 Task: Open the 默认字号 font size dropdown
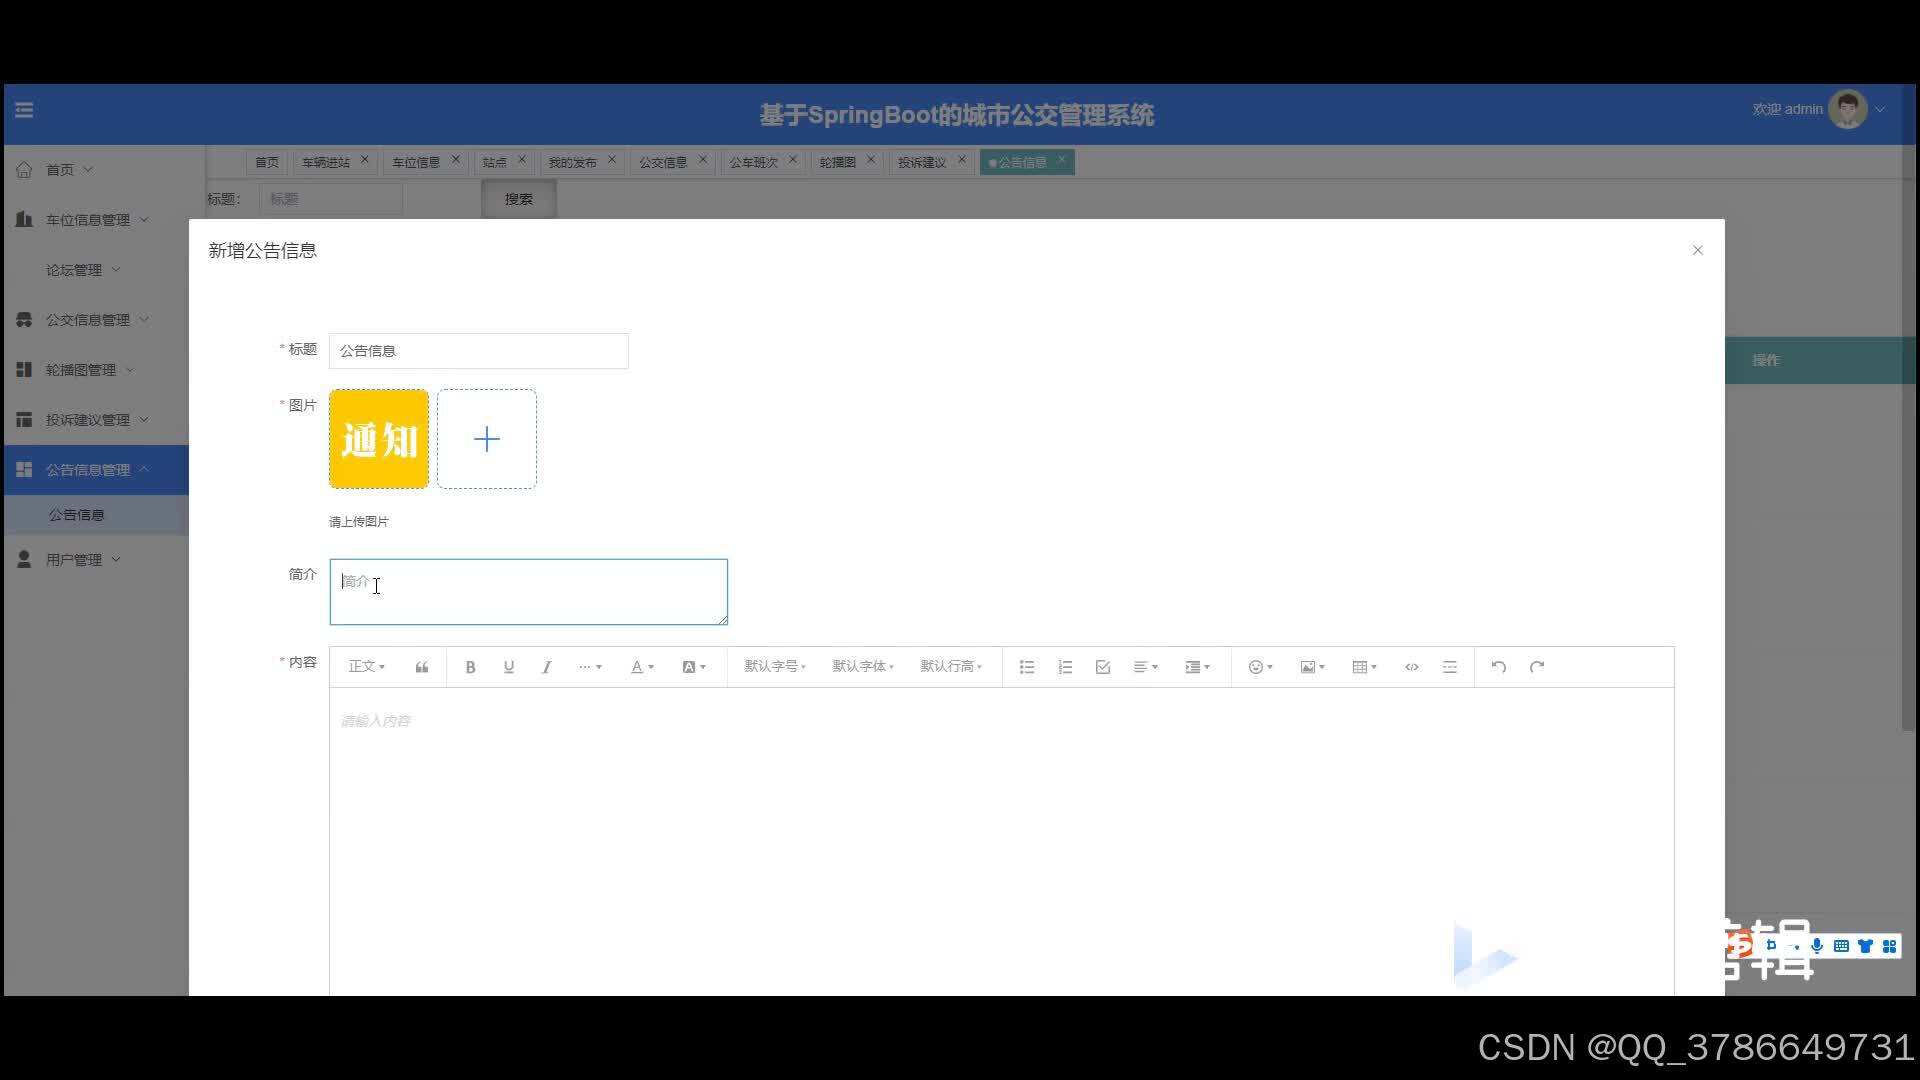click(x=774, y=667)
